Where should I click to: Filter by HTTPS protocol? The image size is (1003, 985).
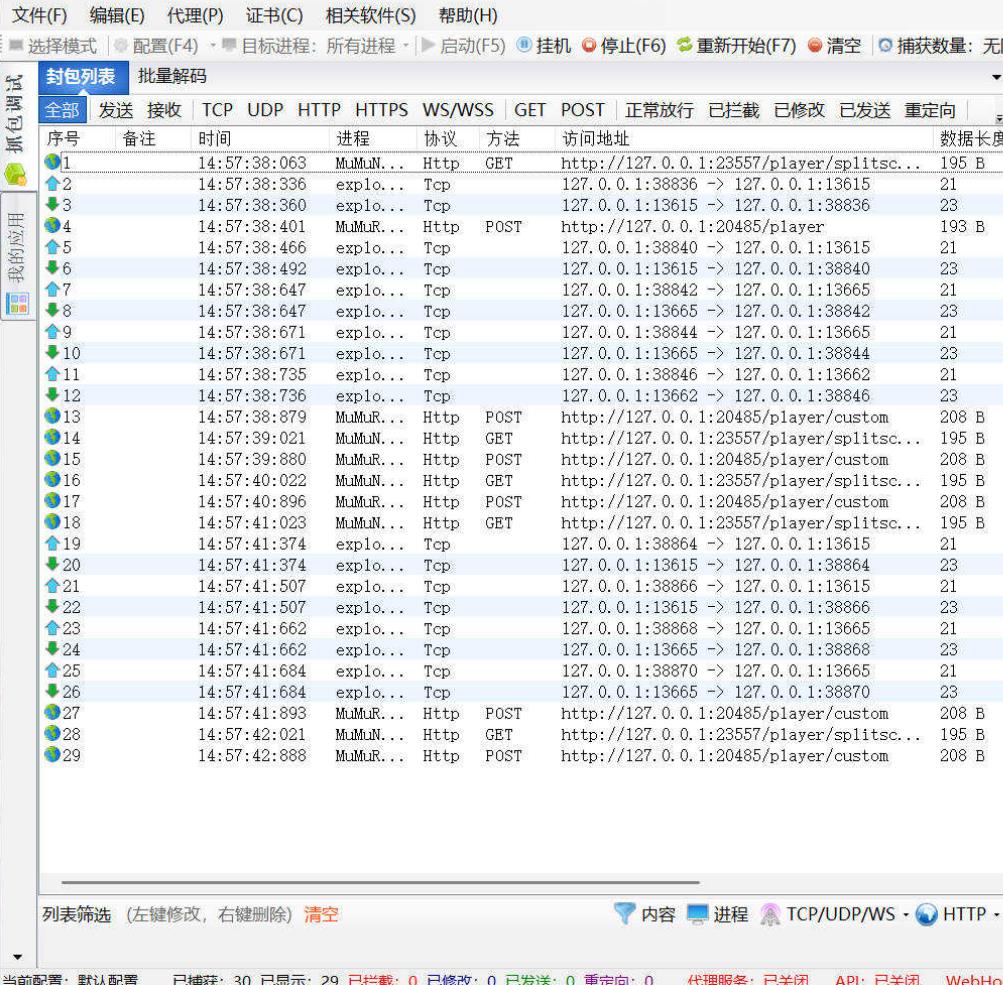click(x=381, y=110)
